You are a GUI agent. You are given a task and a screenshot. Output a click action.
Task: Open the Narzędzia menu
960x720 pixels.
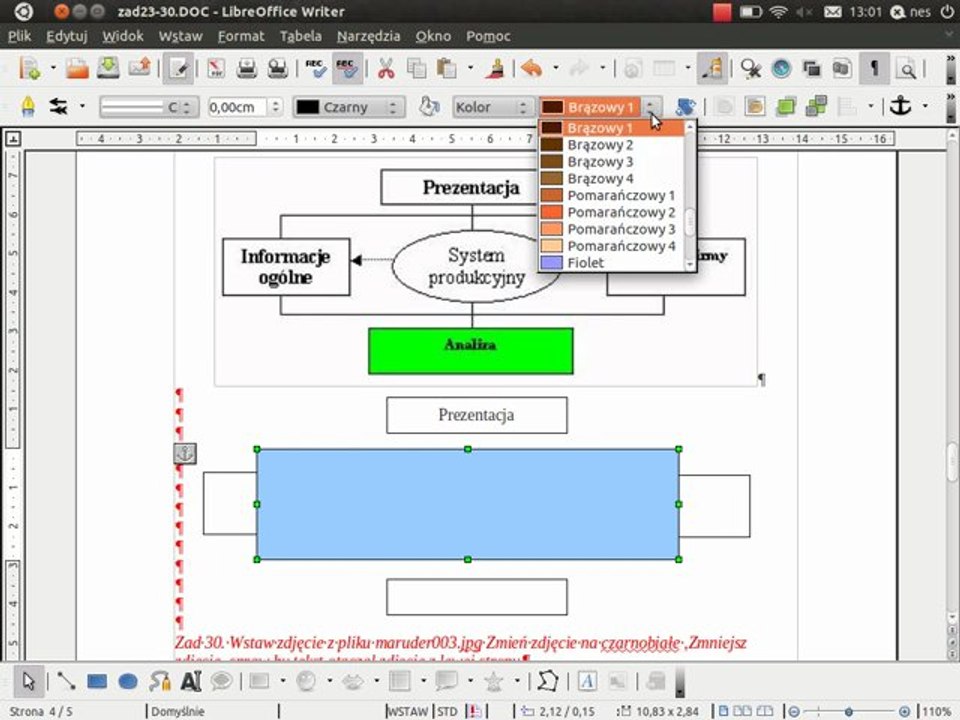point(369,36)
